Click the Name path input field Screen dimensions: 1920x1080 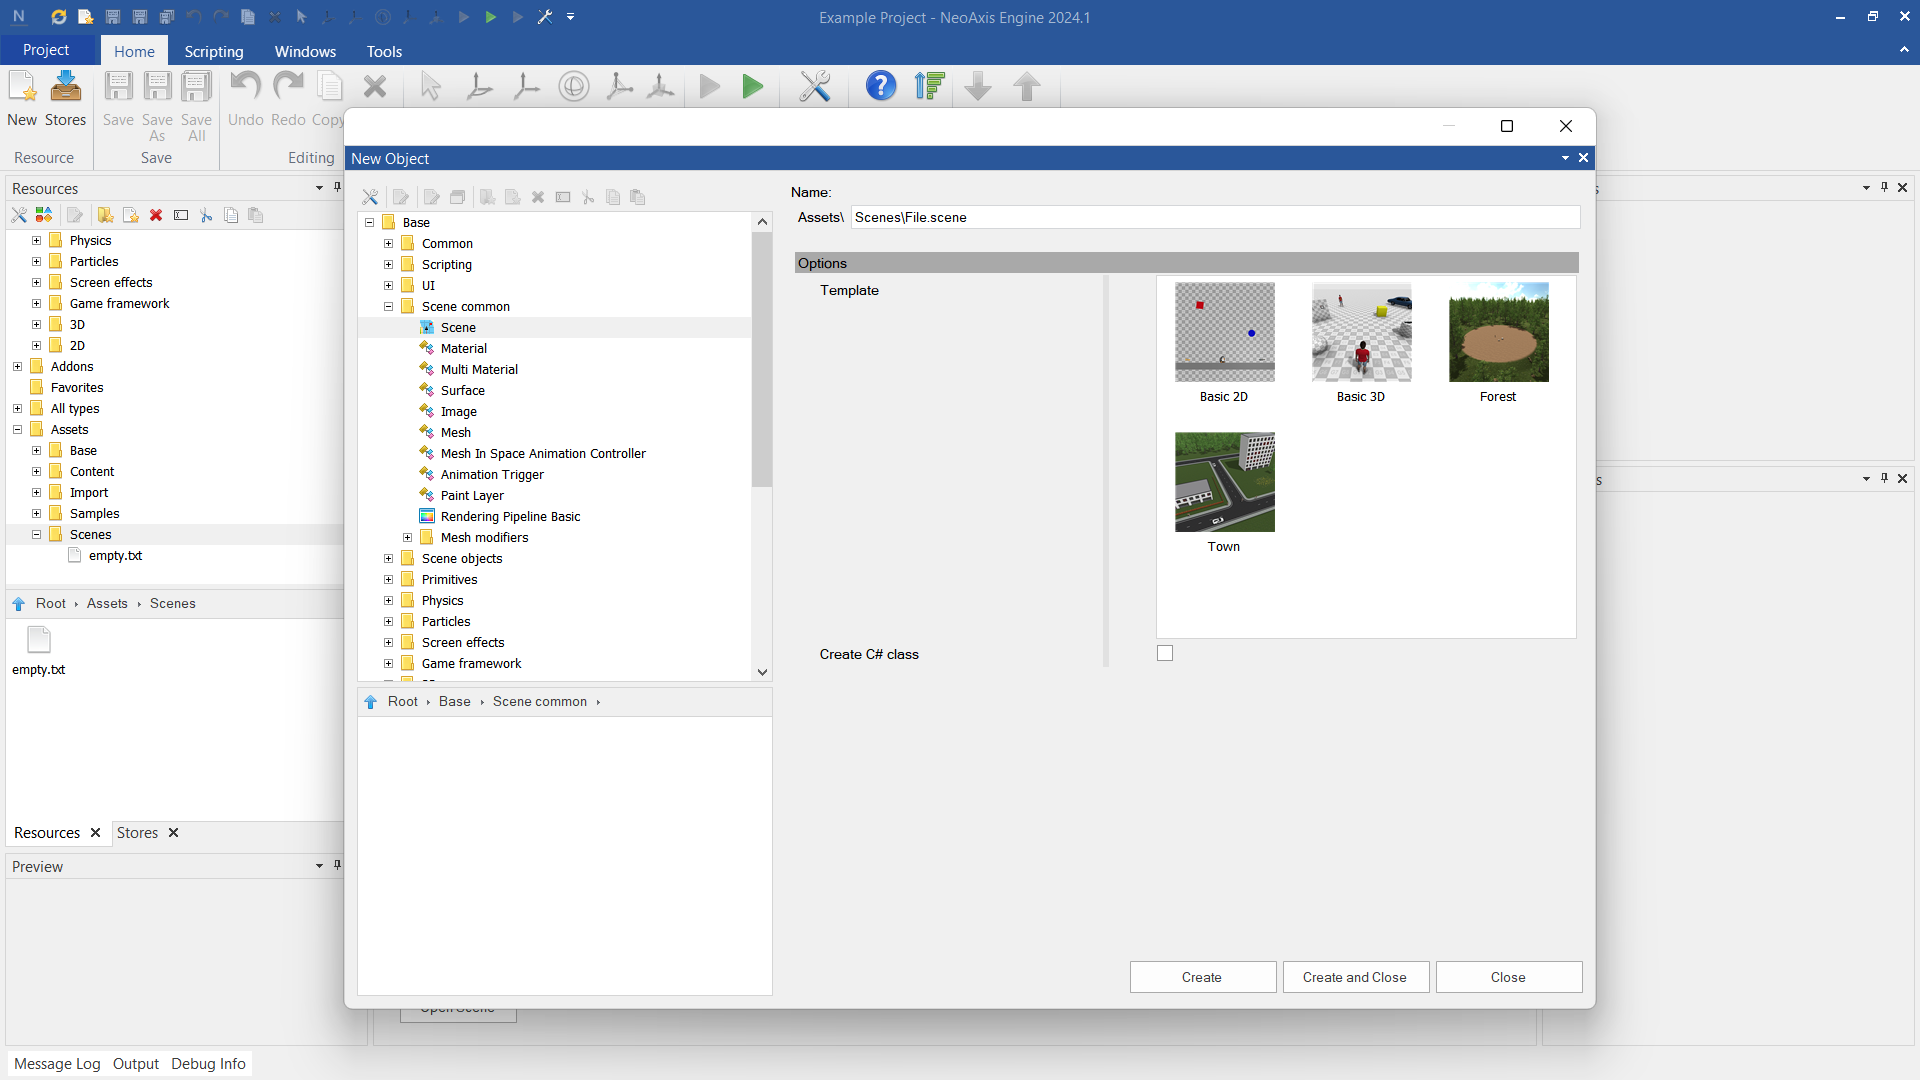1214,218
